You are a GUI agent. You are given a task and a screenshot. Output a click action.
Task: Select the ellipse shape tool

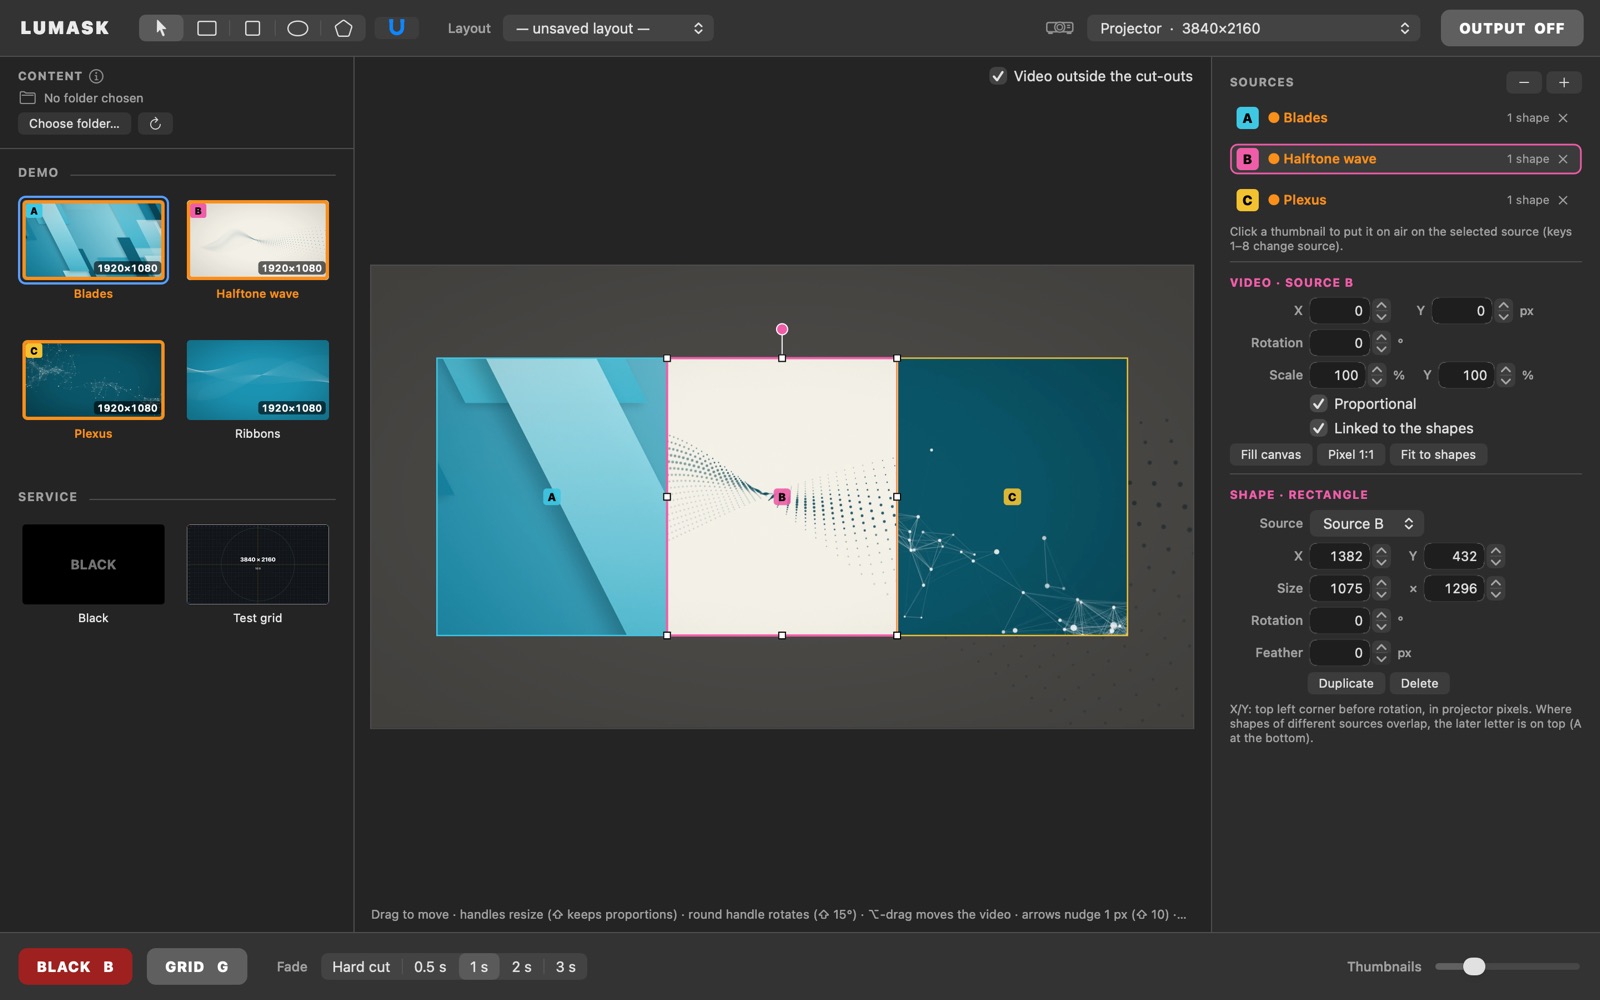[x=297, y=28]
